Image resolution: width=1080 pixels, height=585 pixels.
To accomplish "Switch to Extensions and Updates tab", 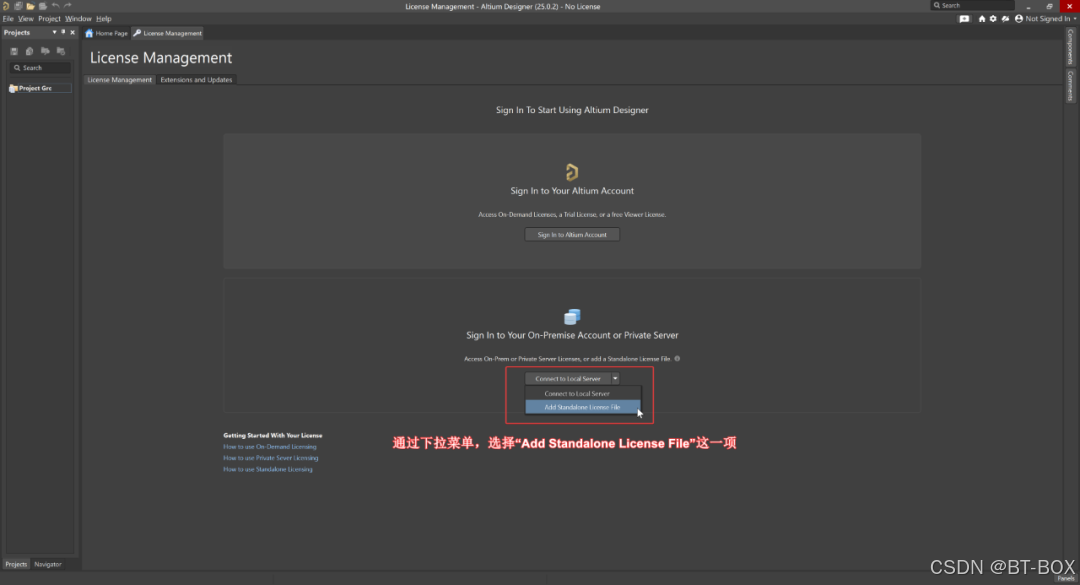I will click(196, 80).
